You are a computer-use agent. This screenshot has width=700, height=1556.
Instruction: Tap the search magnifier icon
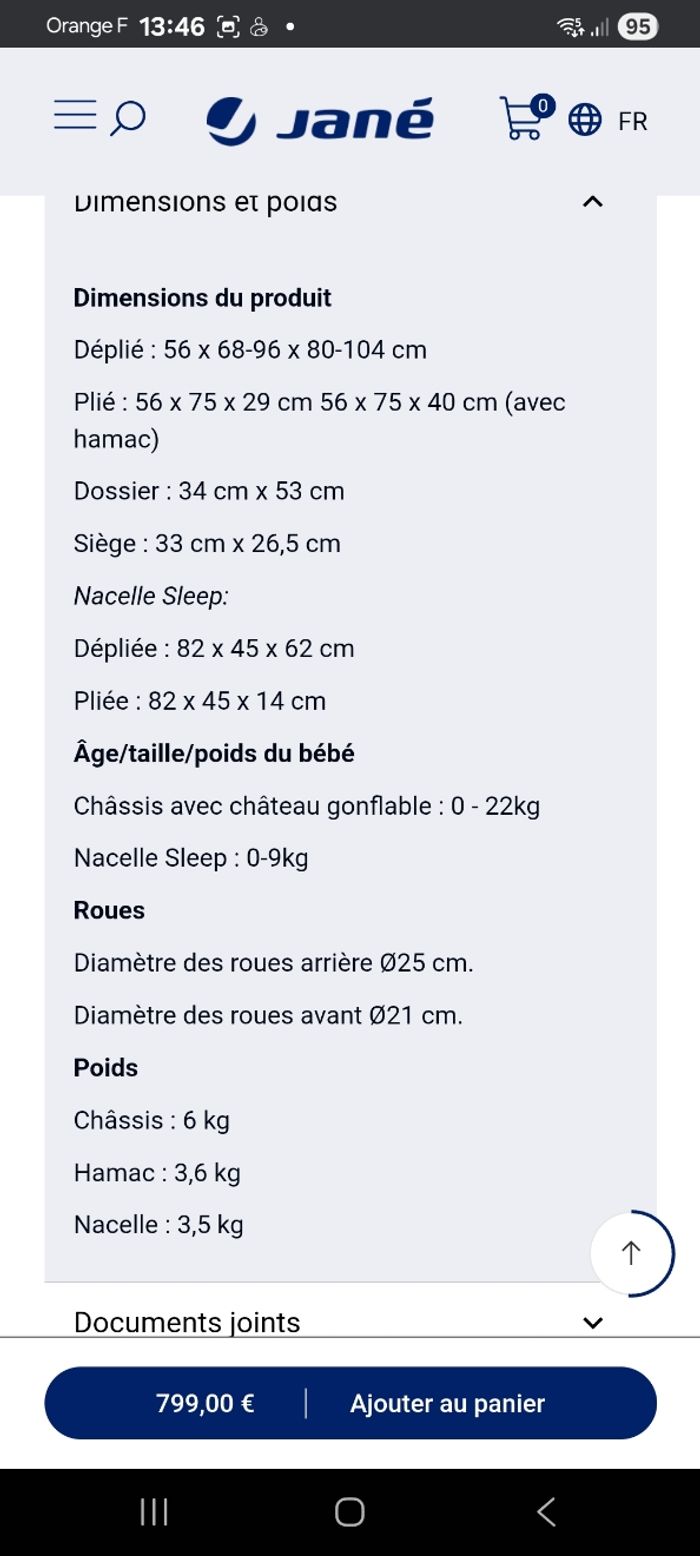pos(127,119)
